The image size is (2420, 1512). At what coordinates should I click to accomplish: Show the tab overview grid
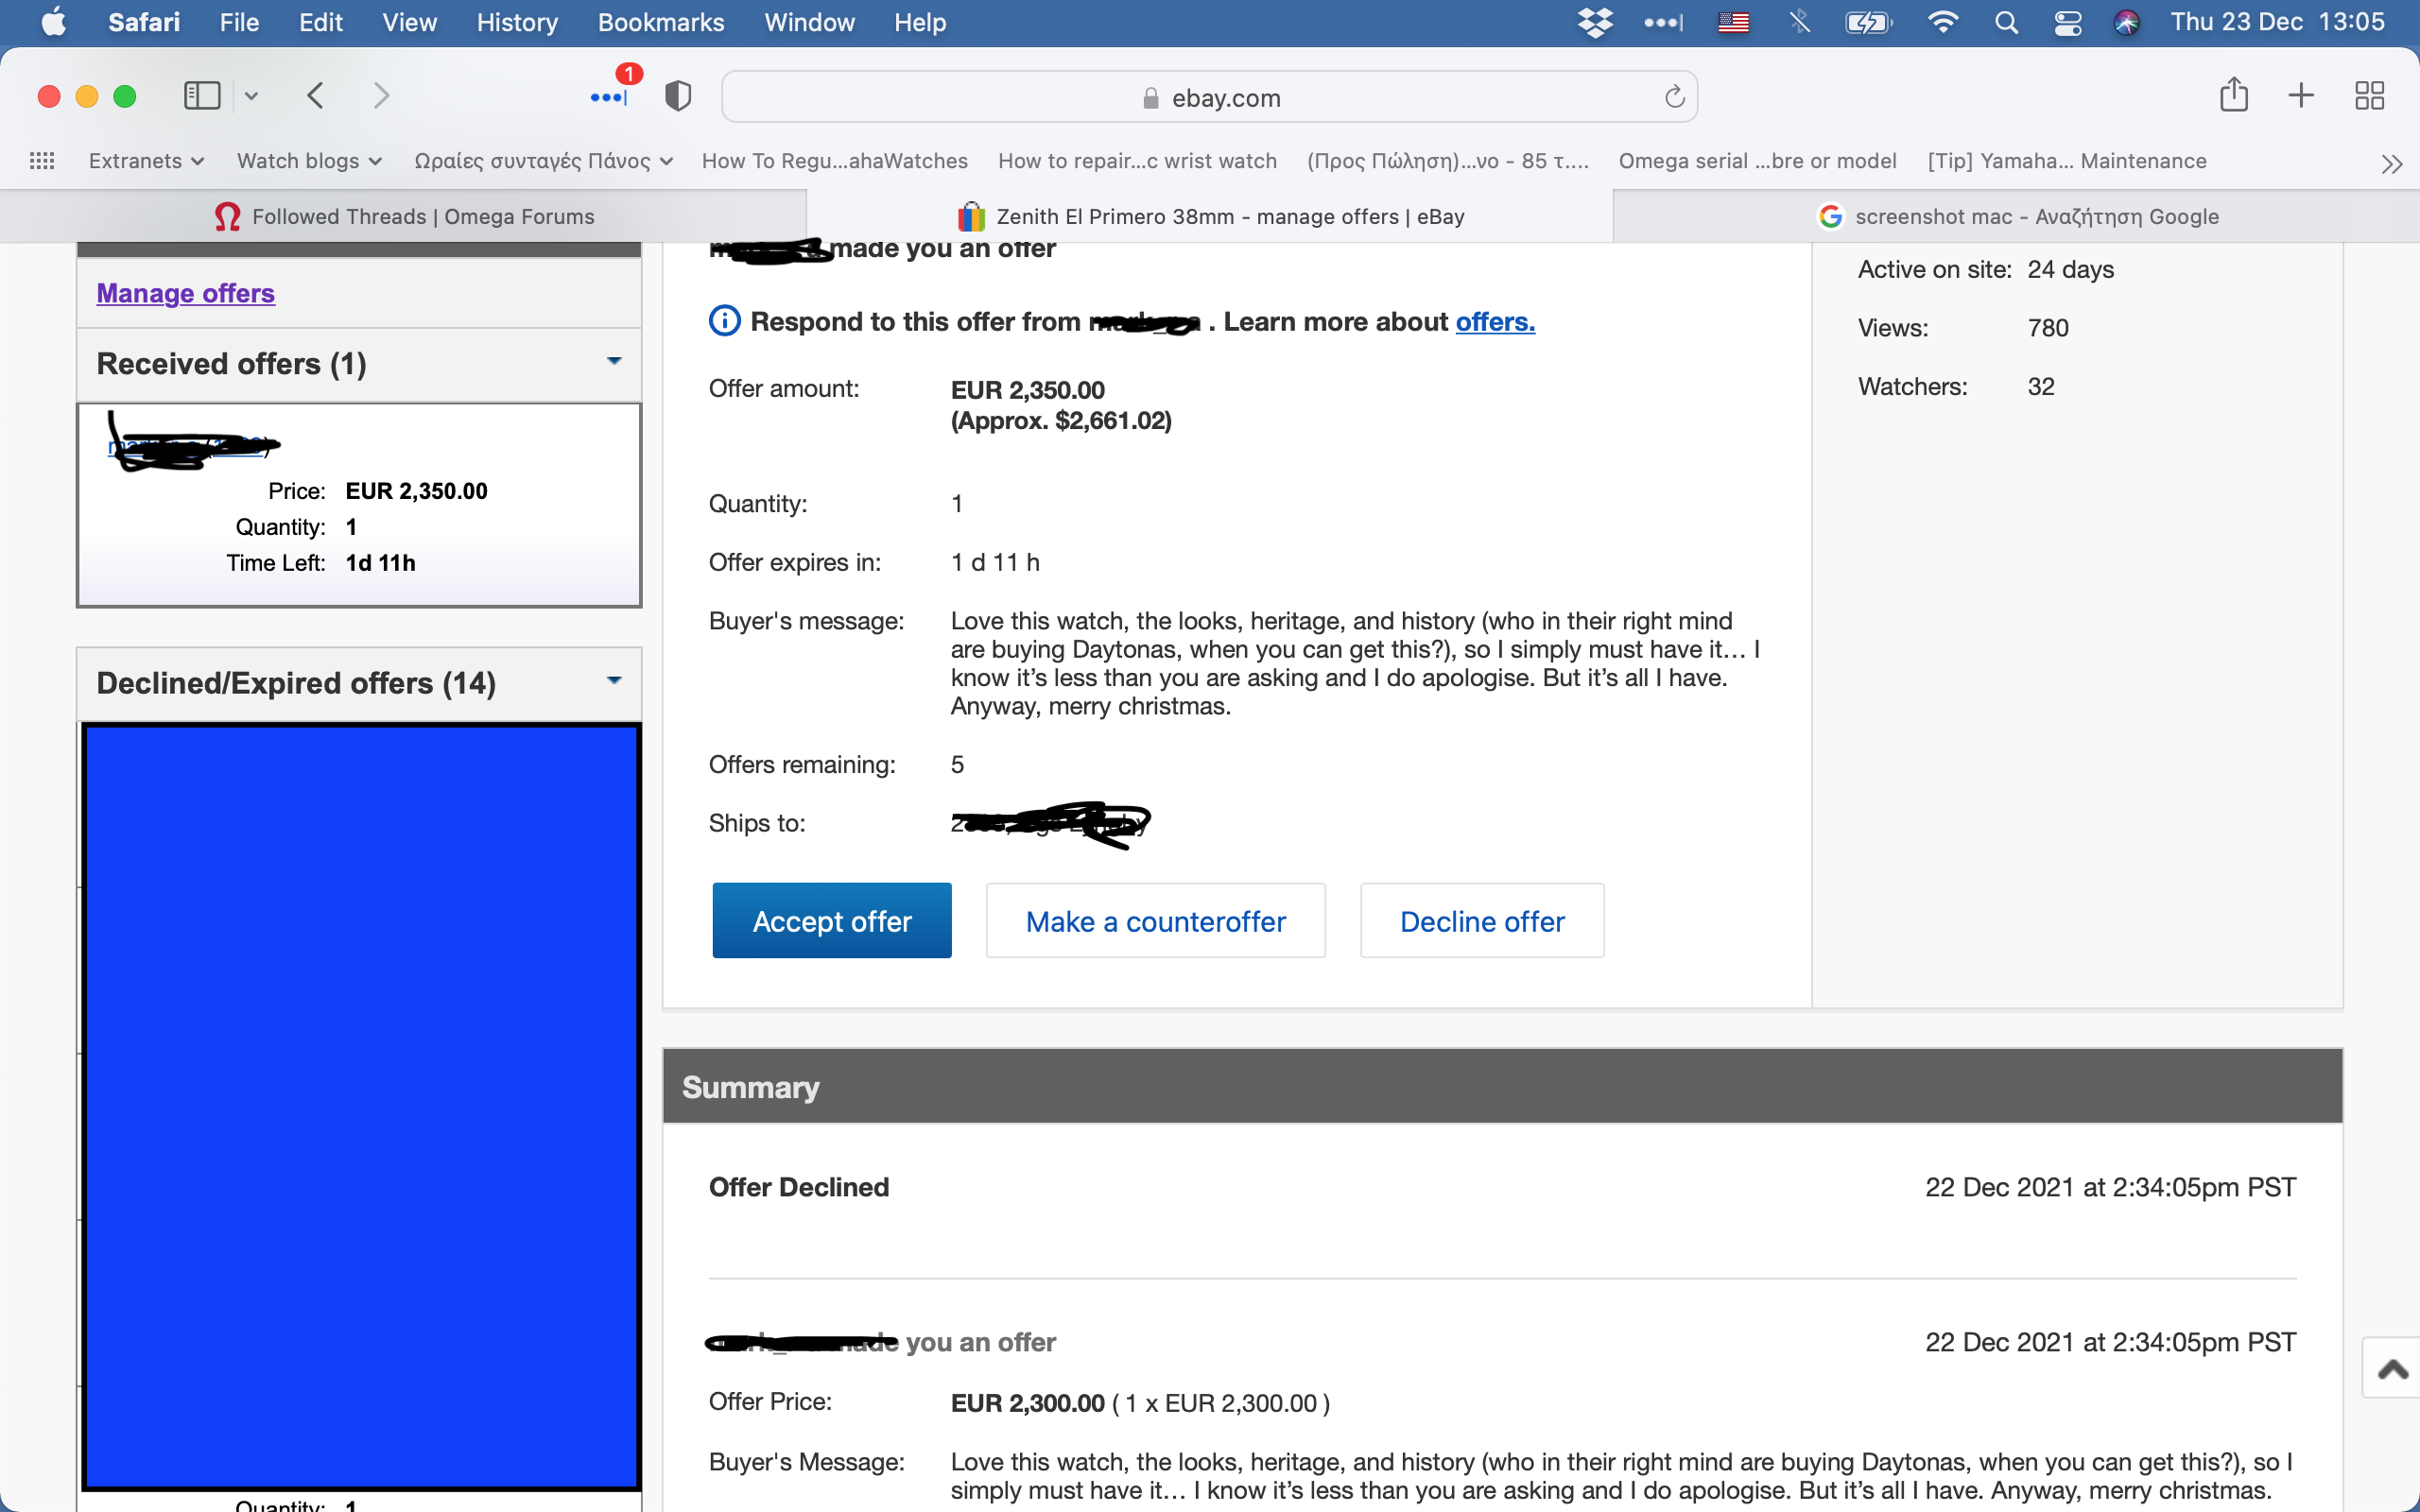click(2369, 96)
